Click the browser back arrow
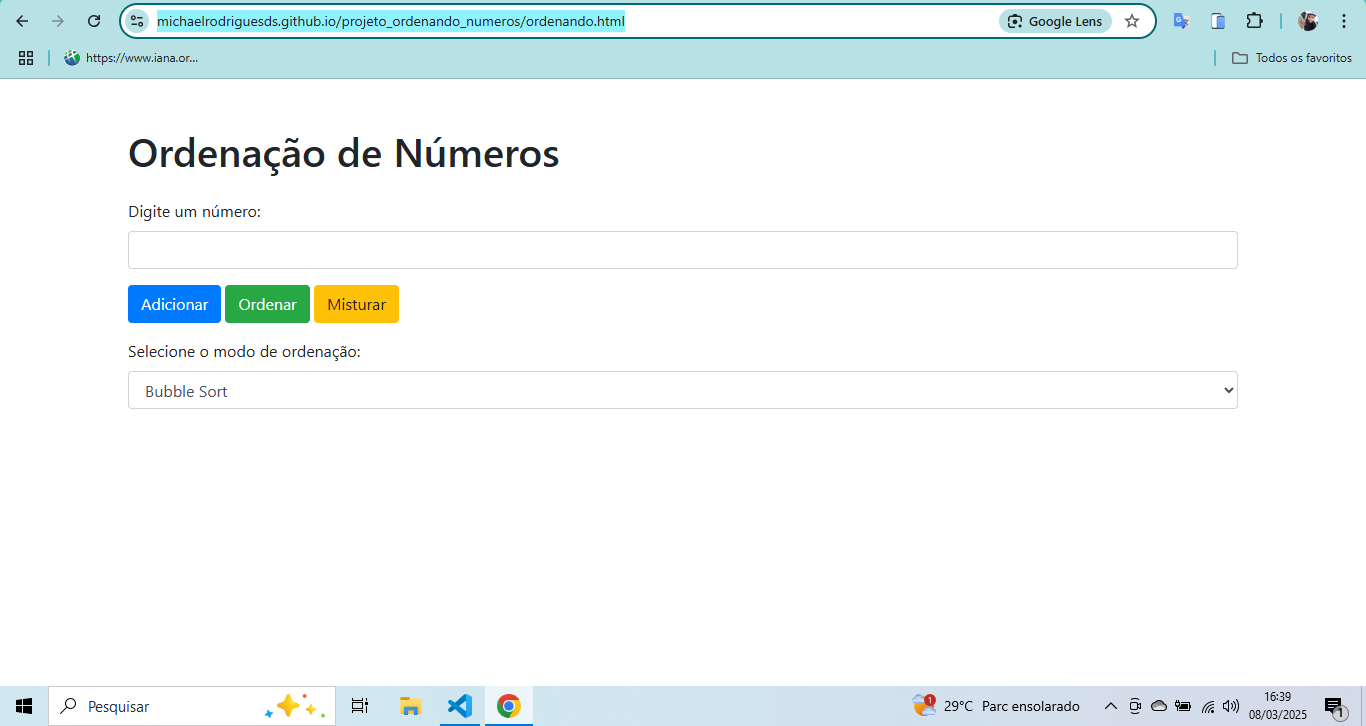Image resolution: width=1366 pixels, height=726 pixels. [22, 21]
